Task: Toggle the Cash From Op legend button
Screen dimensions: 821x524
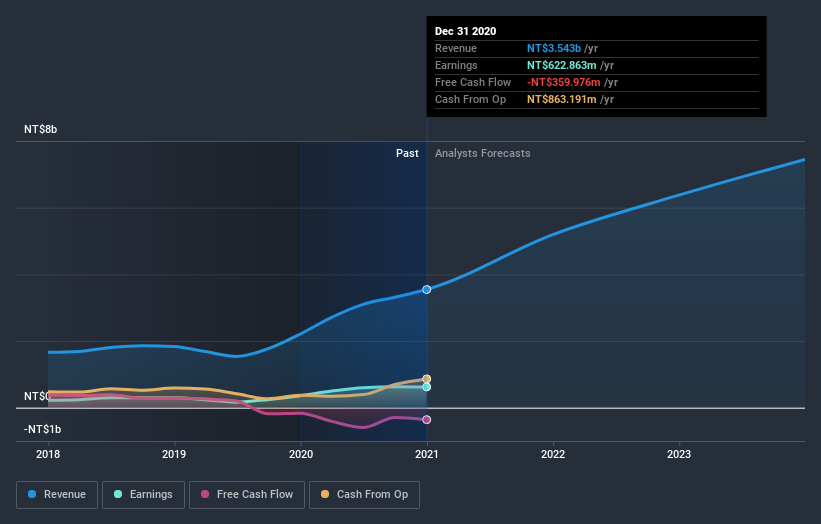Action: pyautogui.click(x=364, y=495)
